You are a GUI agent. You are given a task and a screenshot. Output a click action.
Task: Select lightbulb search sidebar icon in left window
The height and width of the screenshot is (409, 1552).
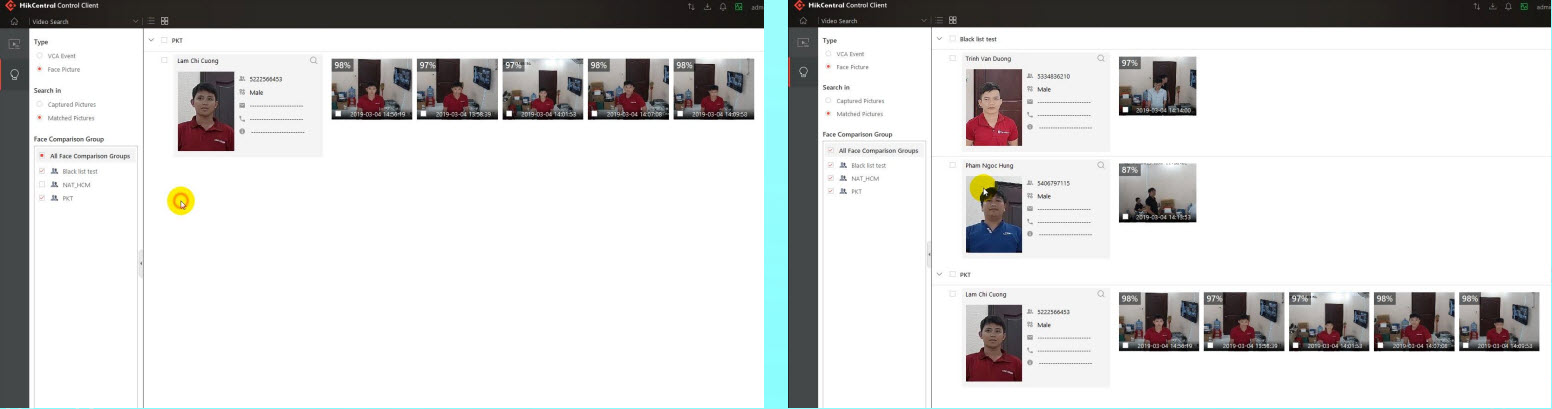coord(15,74)
